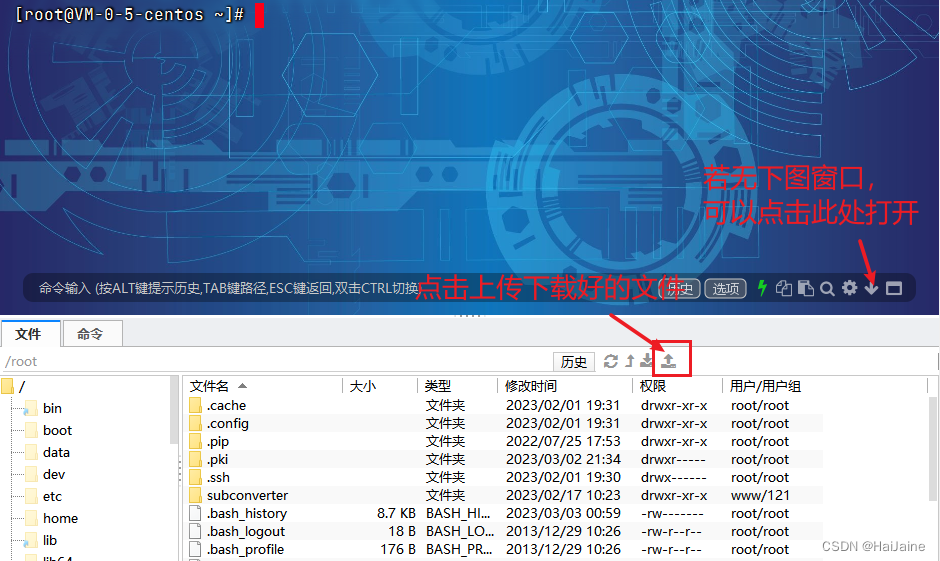The width and height of the screenshot is (940, 561).
Task: Open terminal settings gear icon
Action: pos(849,288)
